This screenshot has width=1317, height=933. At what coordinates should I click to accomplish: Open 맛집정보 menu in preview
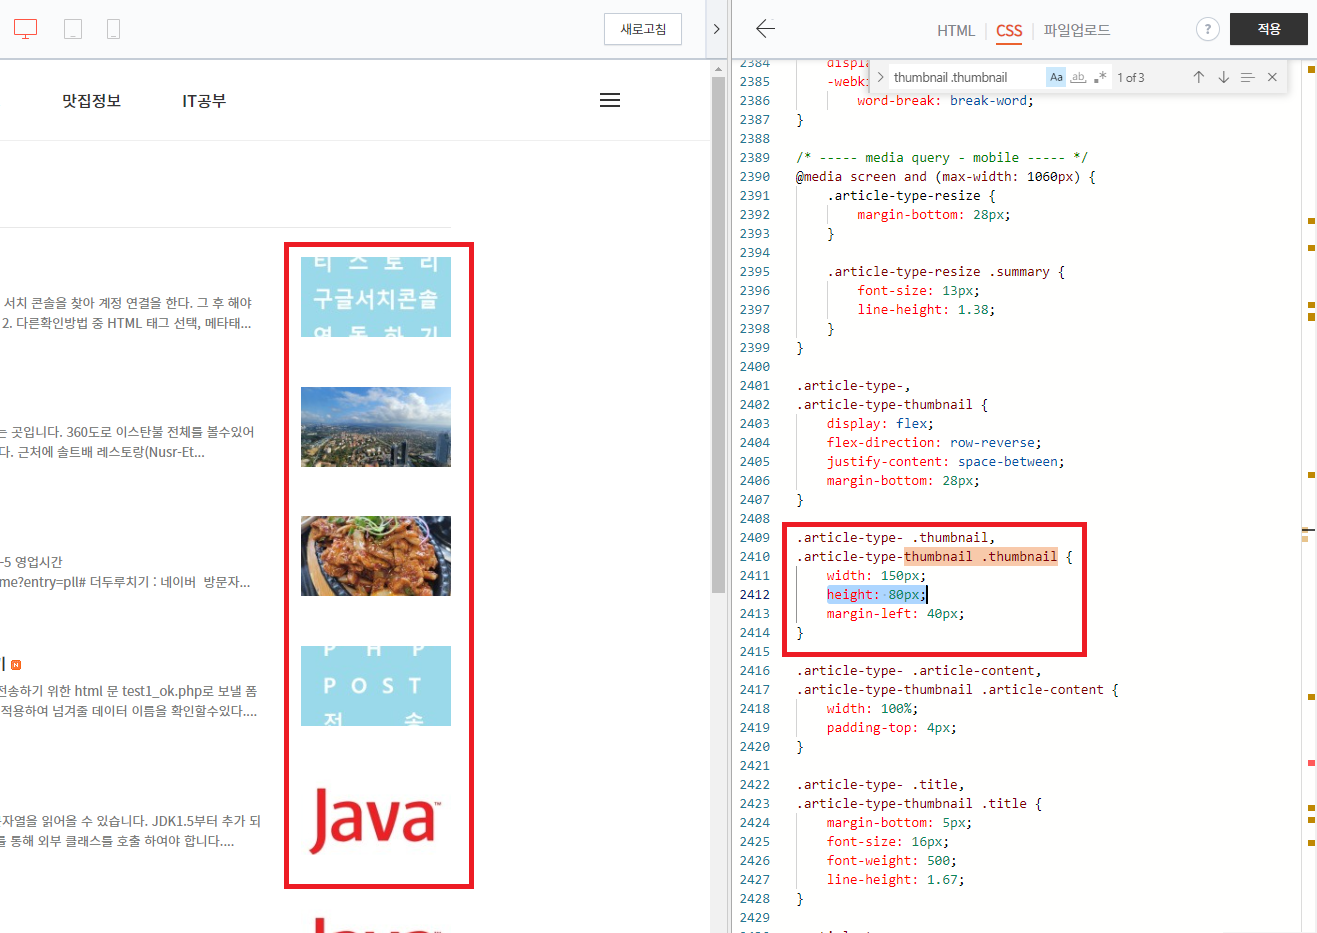click(91, 101)
